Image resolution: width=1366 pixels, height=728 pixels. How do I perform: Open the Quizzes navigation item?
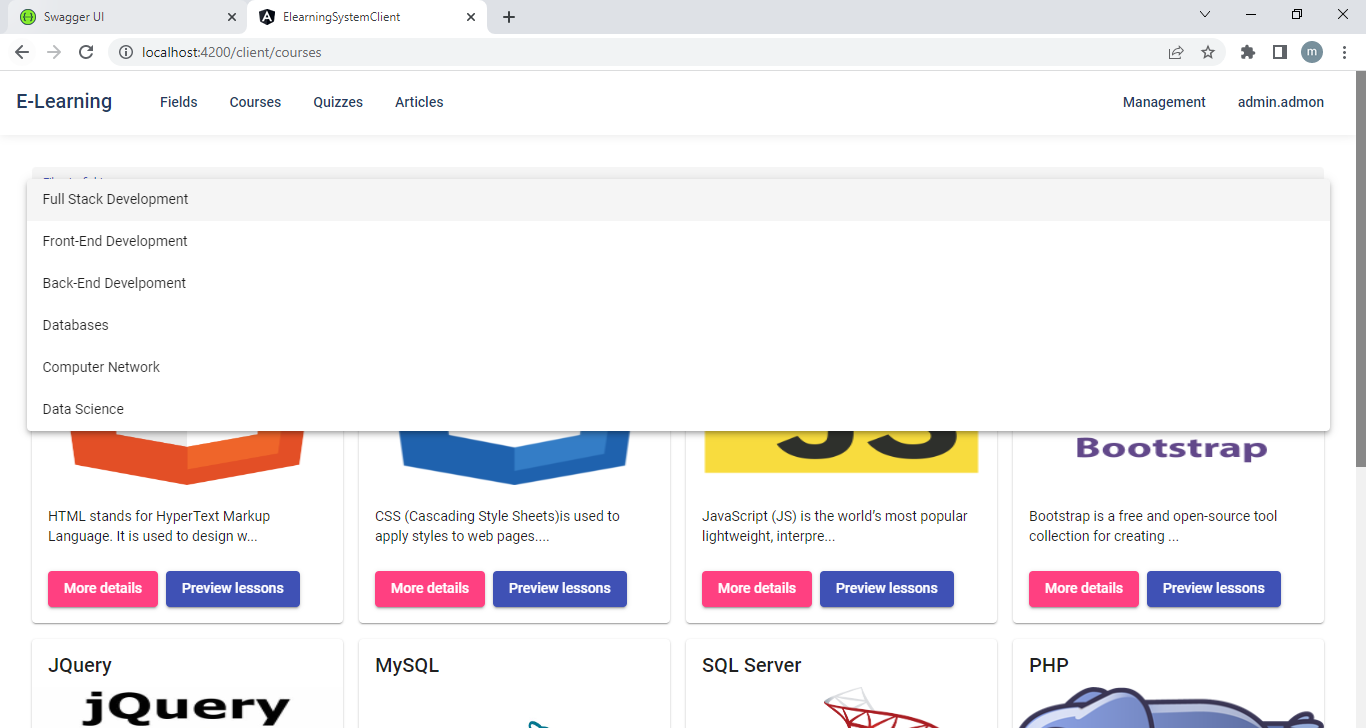pos(338,102)
